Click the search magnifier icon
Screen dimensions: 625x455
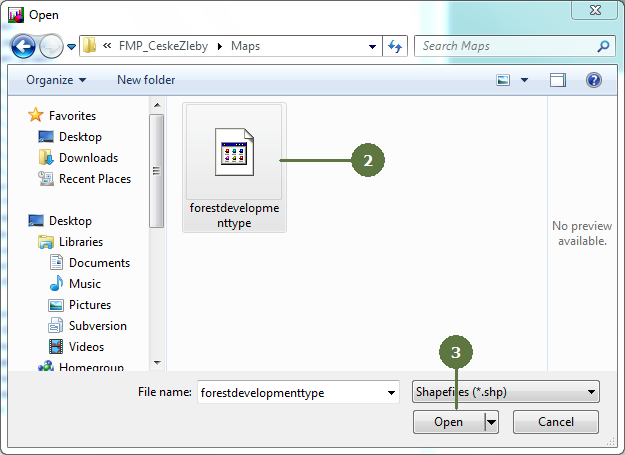coord(603,46)
